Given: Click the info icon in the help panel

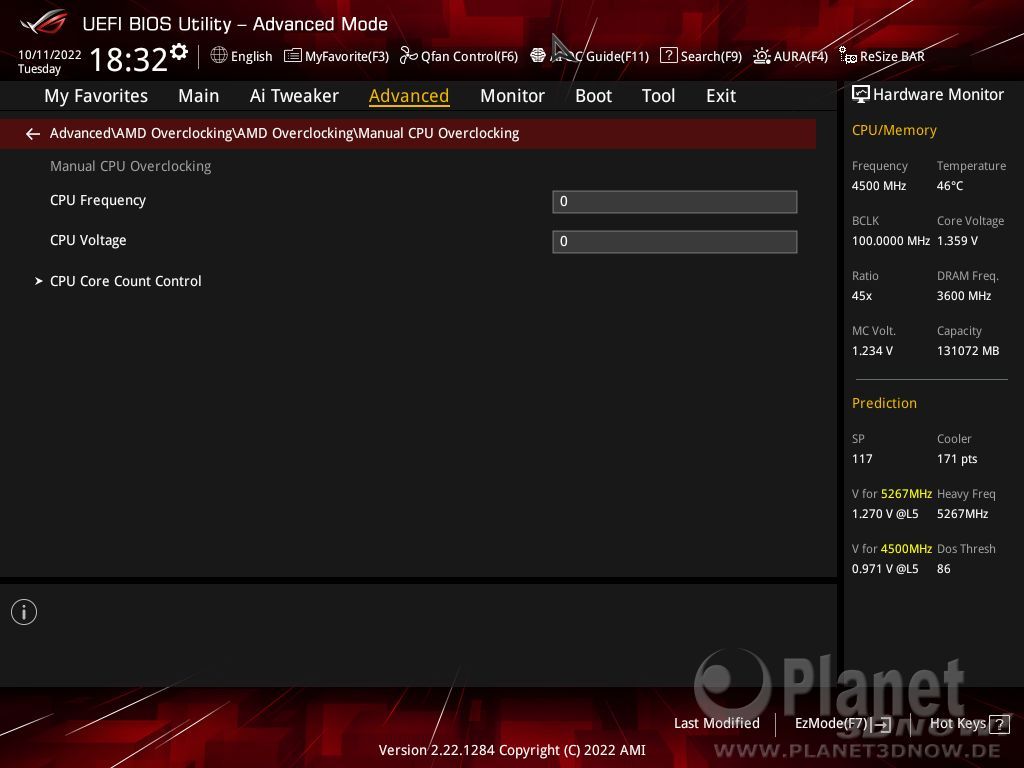Looking at the screenshot, I should click(x=24, y=612).
